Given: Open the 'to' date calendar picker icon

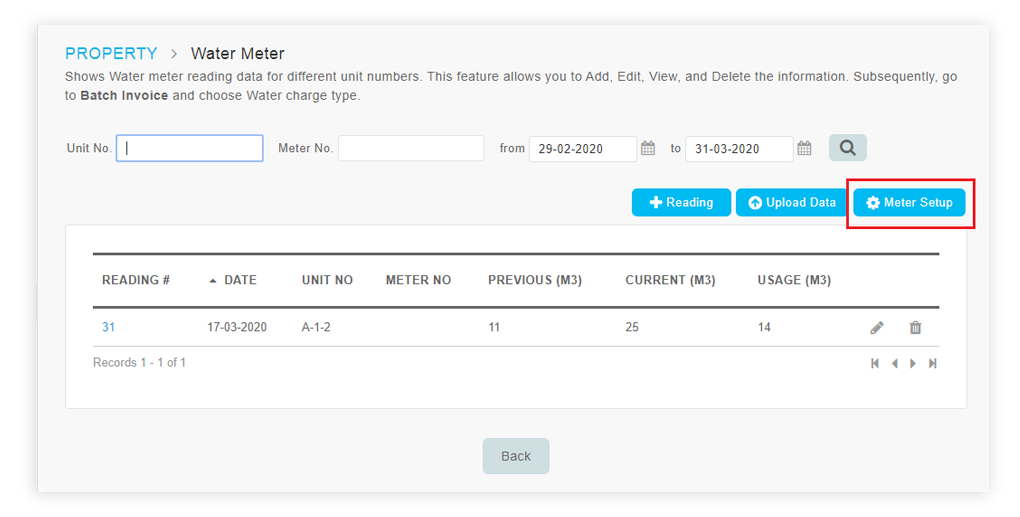Looking at the screenshot, I should click(x=805, y=148).
